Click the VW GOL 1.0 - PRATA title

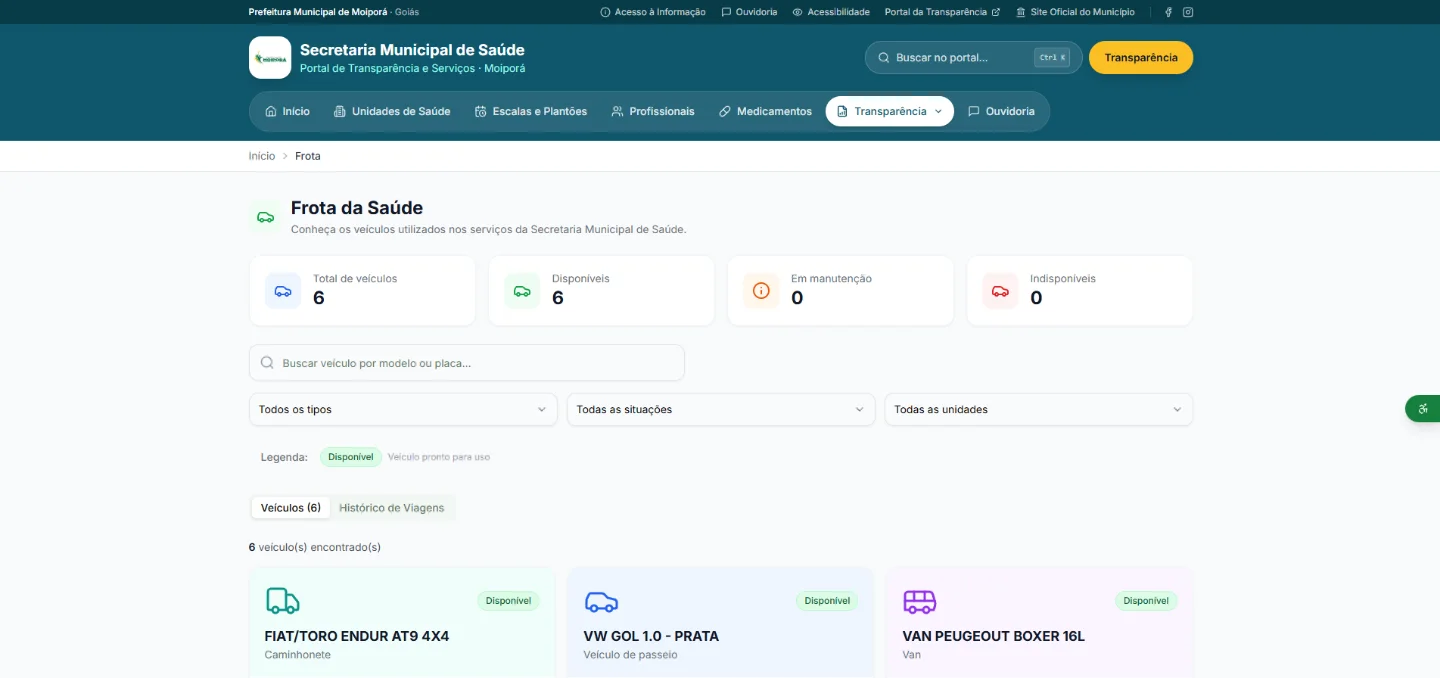point(651,636)
